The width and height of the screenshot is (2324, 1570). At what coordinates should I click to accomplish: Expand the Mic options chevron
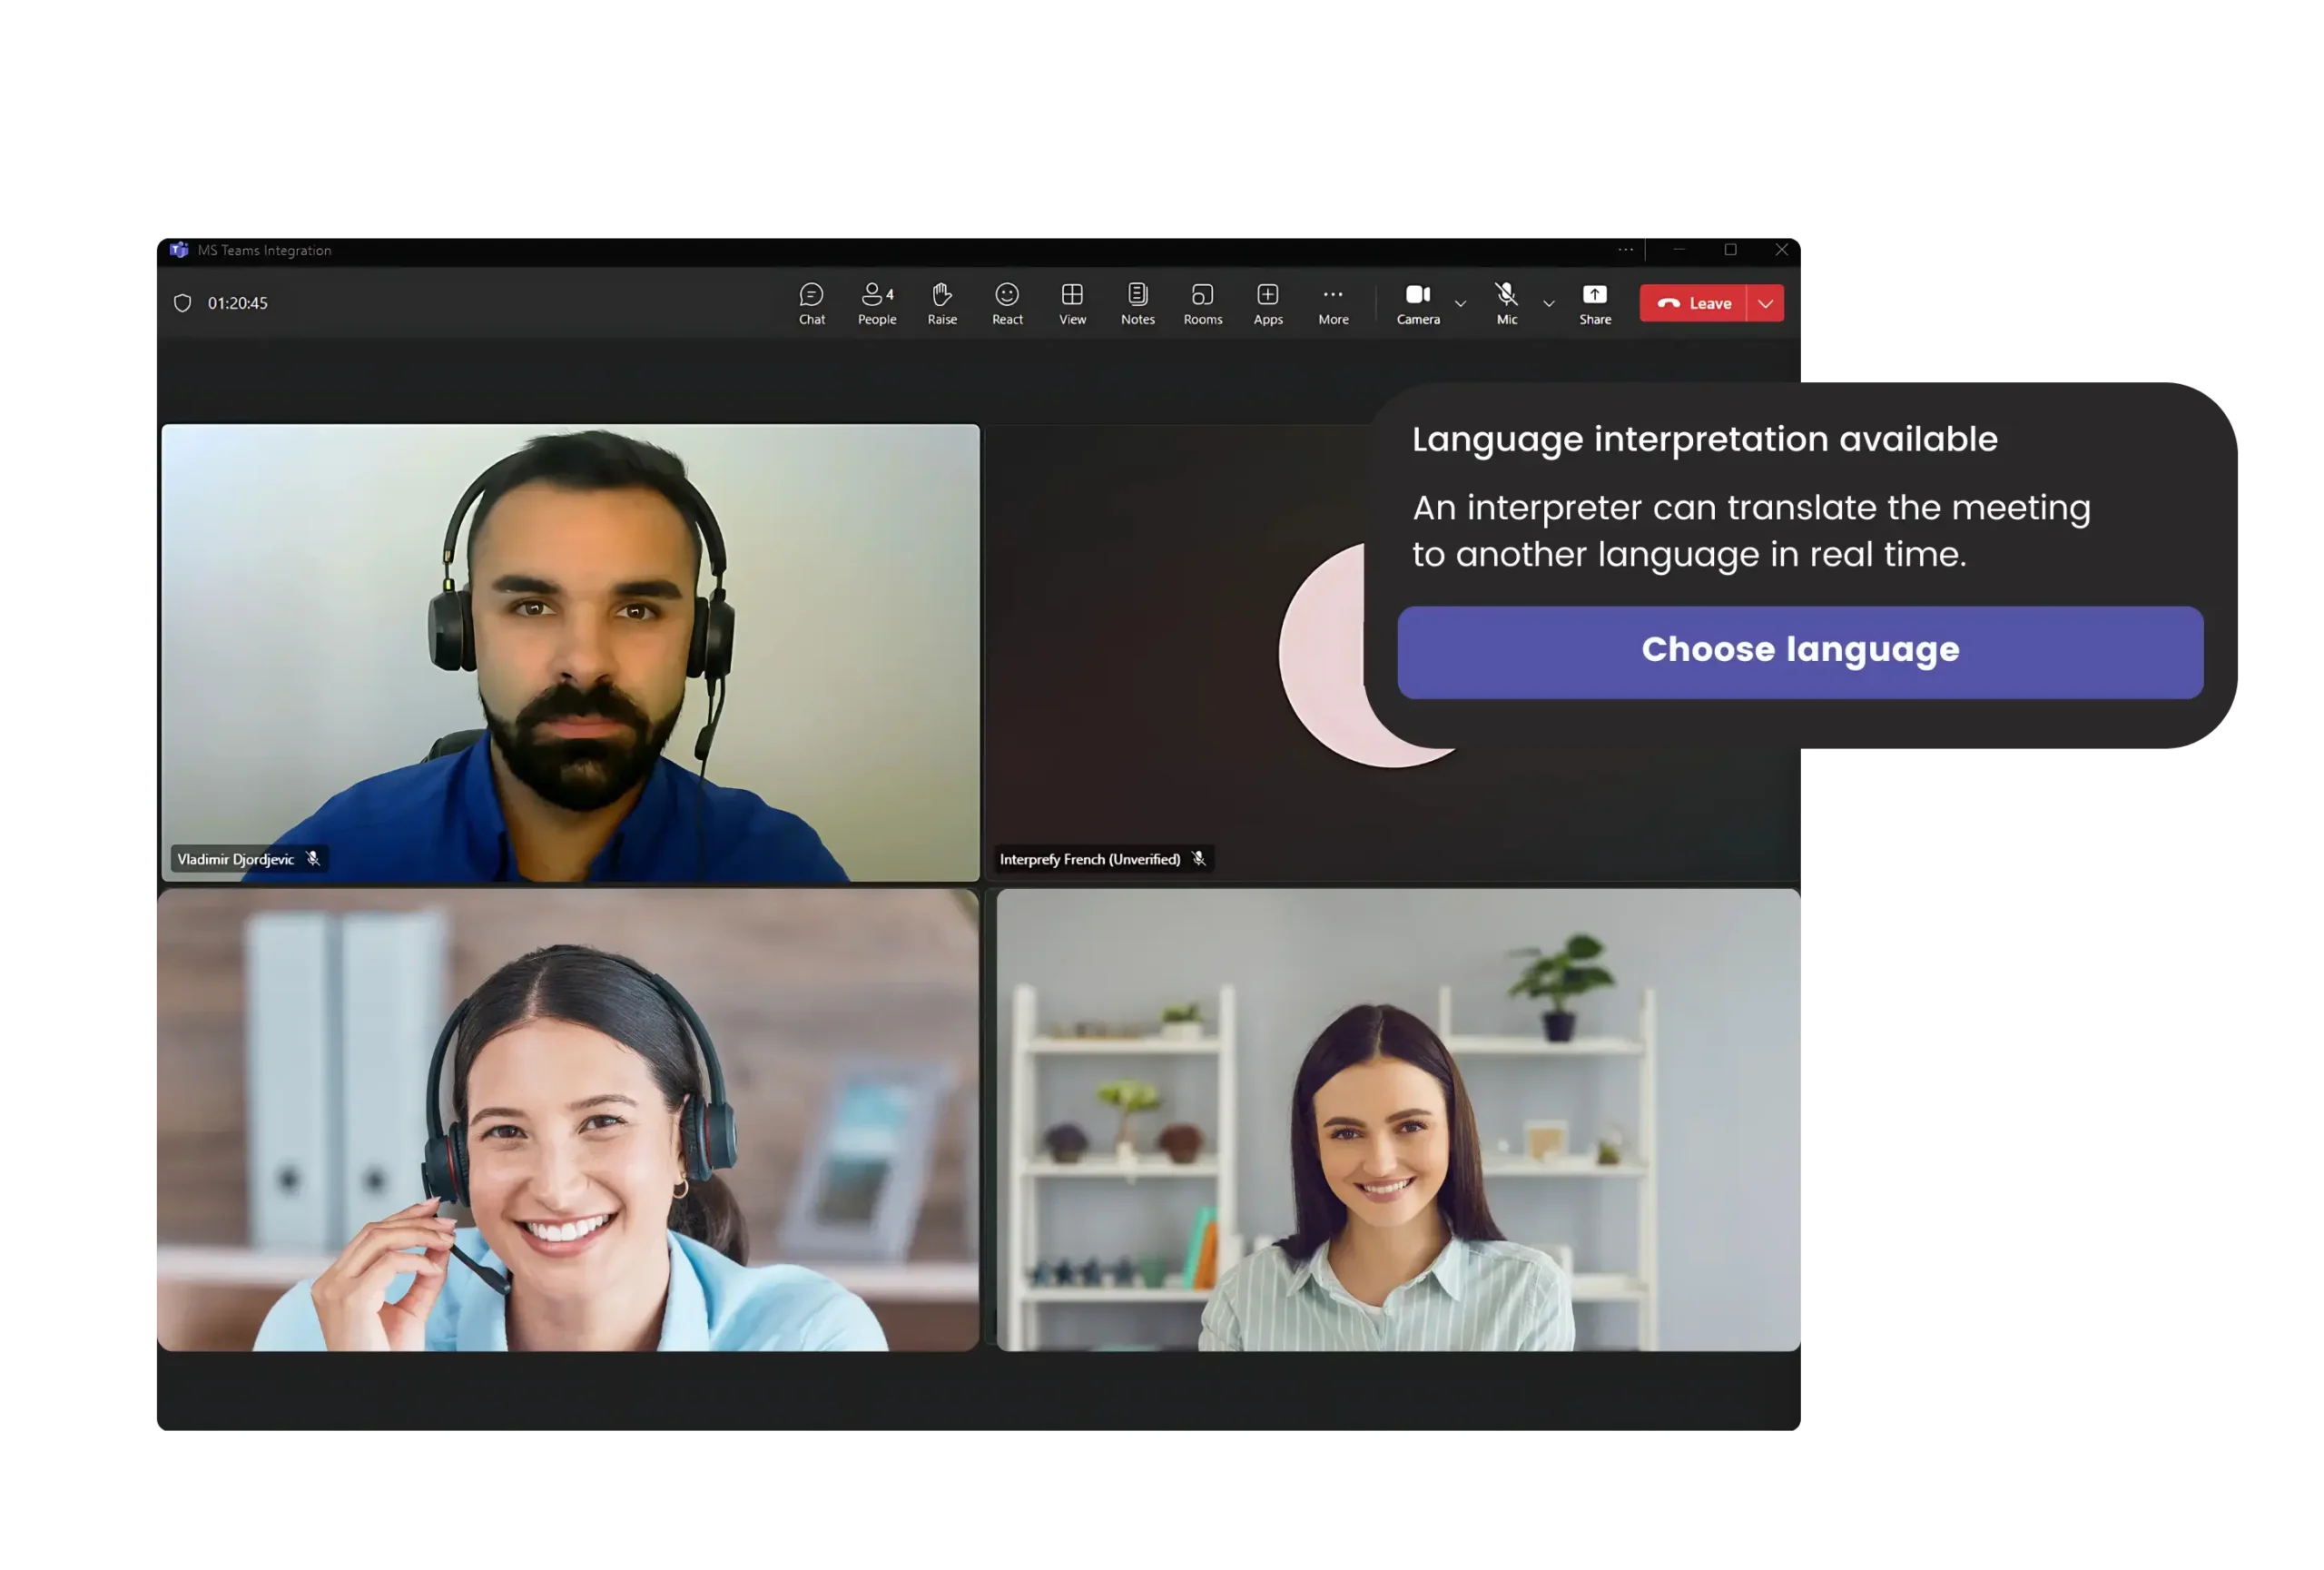click(1548, 305)
